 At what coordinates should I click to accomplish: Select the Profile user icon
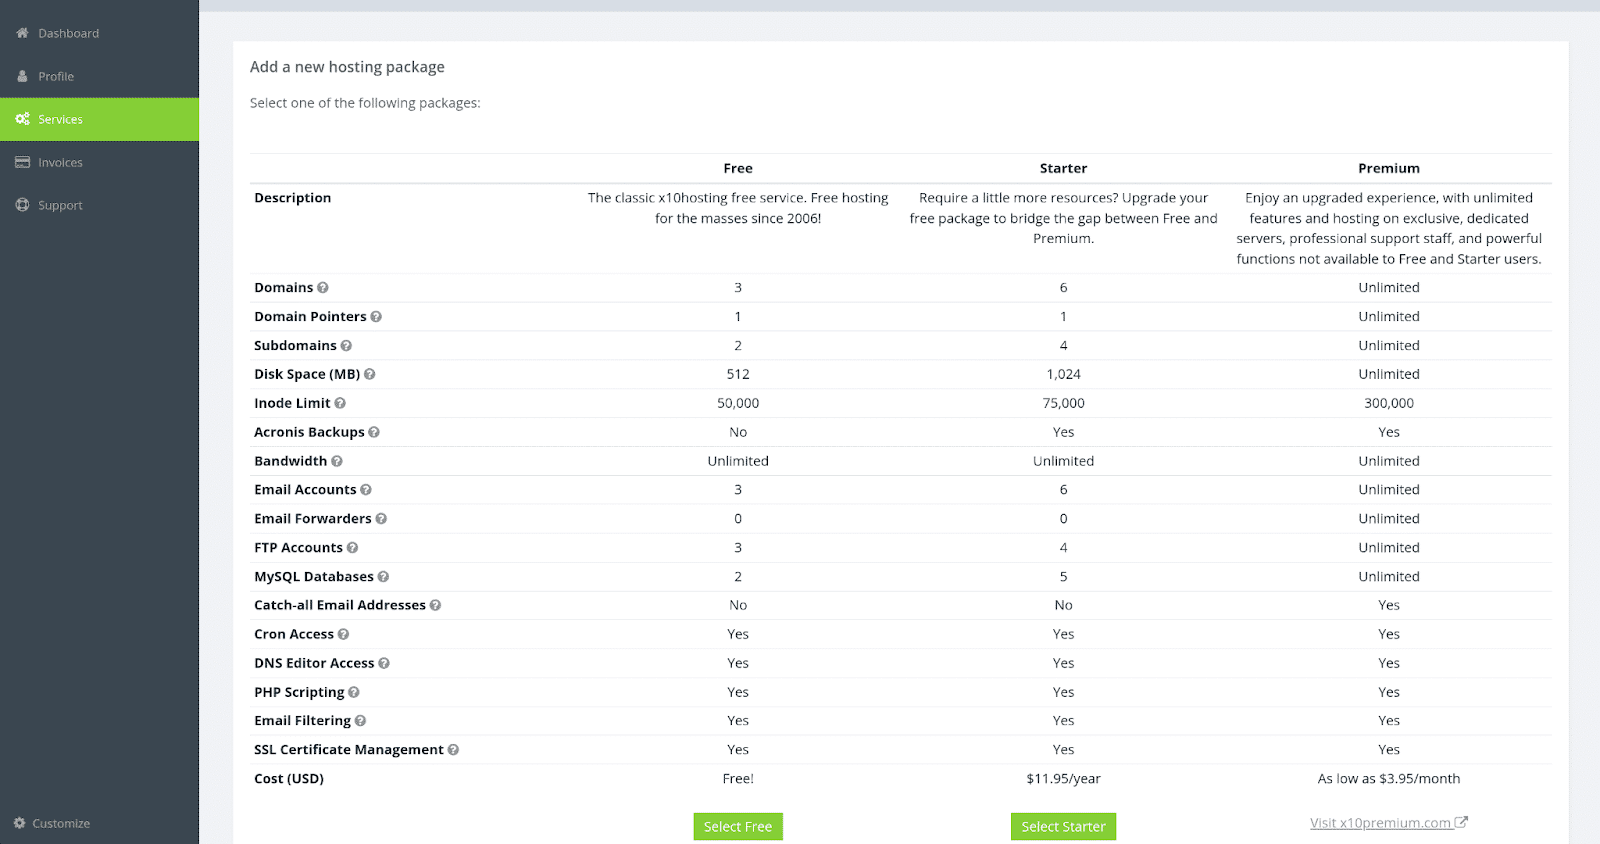click(21, 75)
